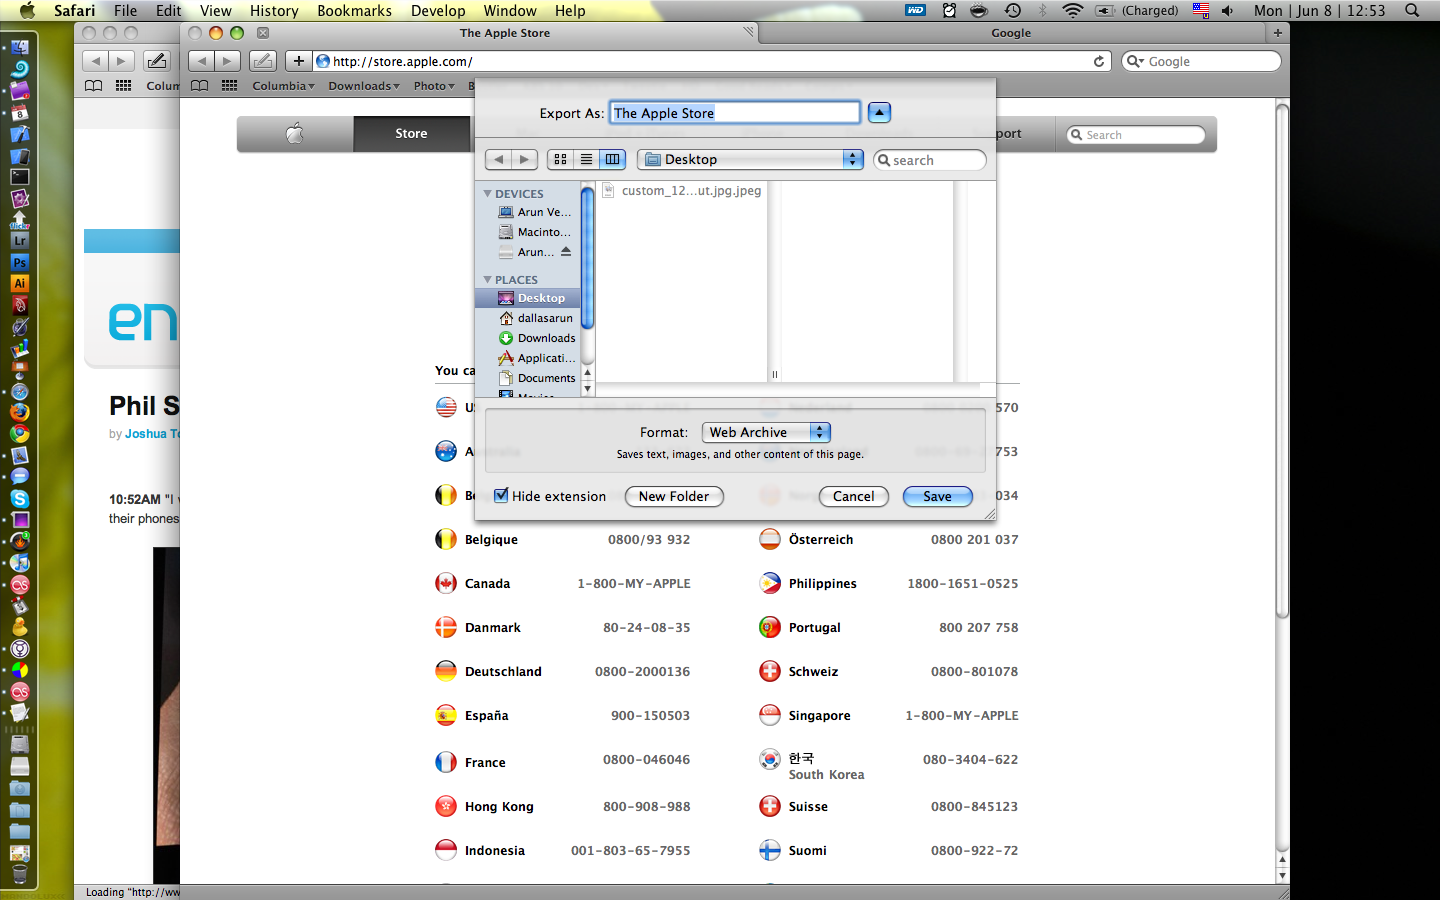Go back in the save dialog folder history

pos(498,159)
